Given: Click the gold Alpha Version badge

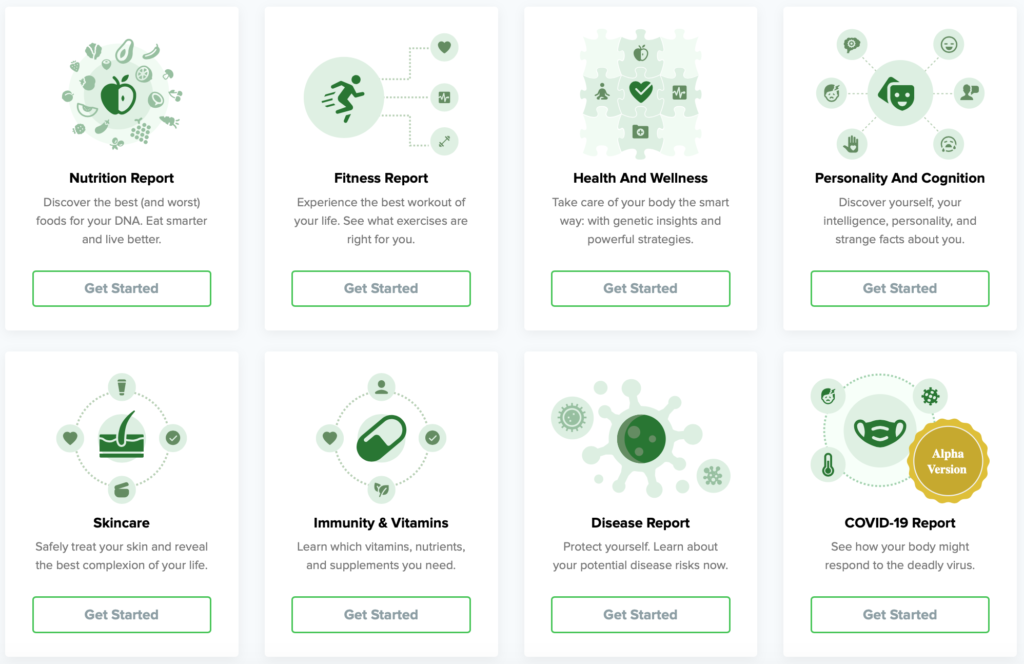Looking at the screenshot, I should (x=948, y=459).
